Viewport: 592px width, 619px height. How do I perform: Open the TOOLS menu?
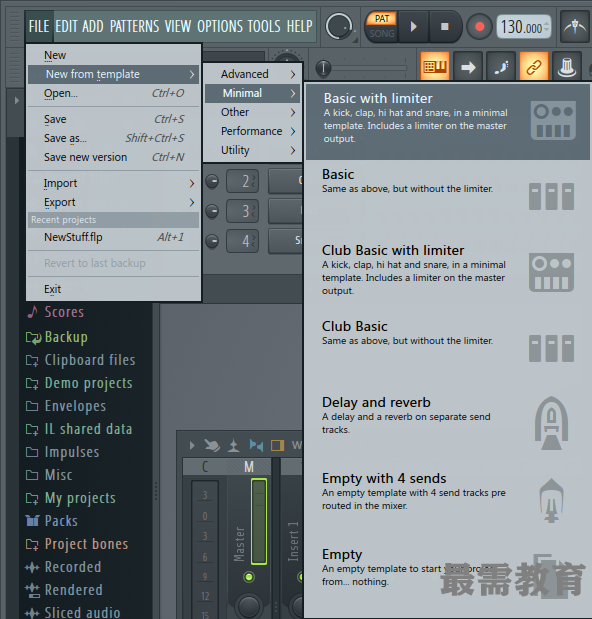264,26
